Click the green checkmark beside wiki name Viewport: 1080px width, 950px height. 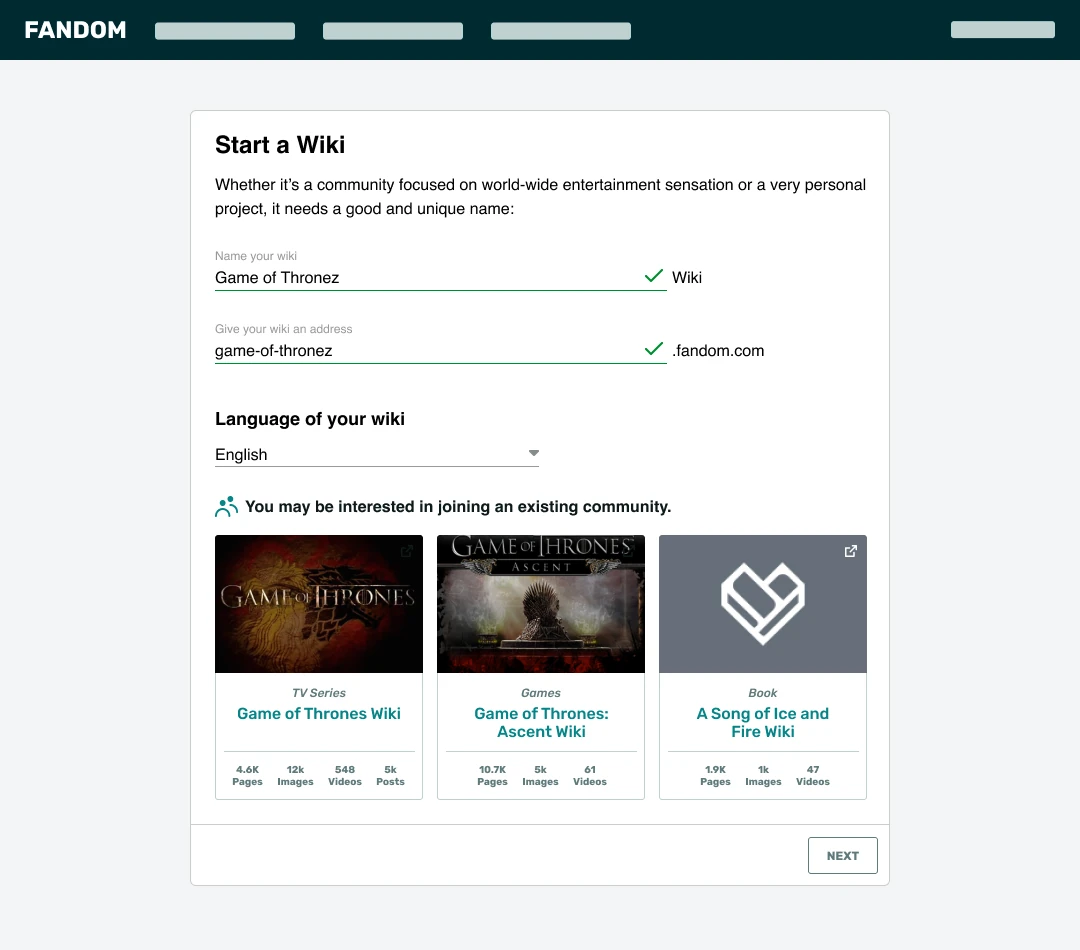click(654, 276)
